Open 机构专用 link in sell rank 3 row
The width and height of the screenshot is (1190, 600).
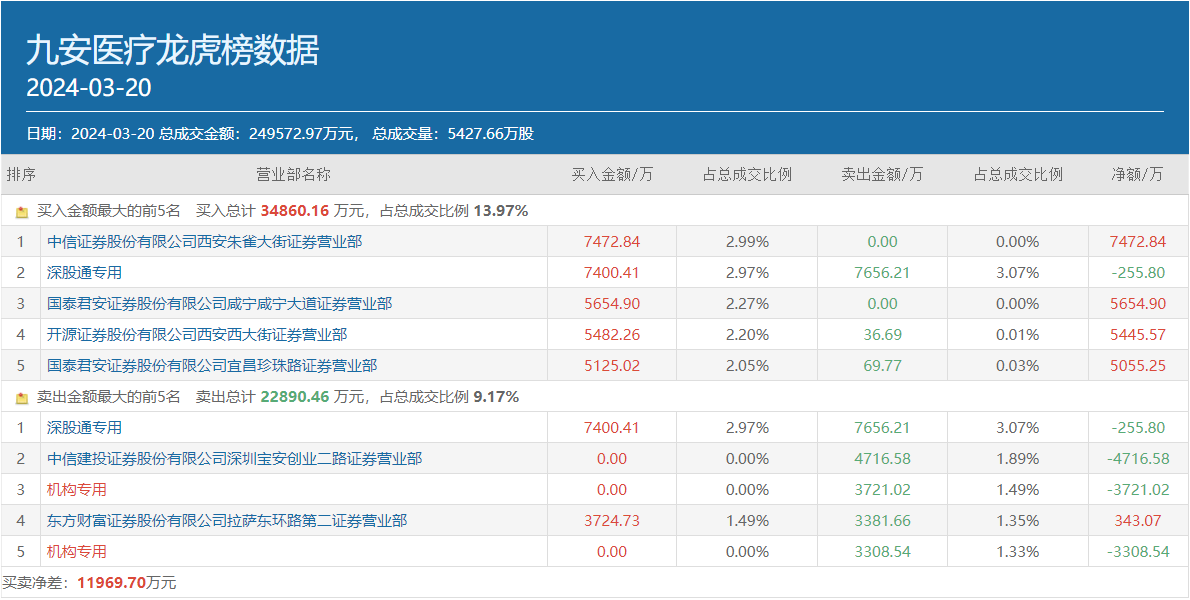(x=77, y=490)
